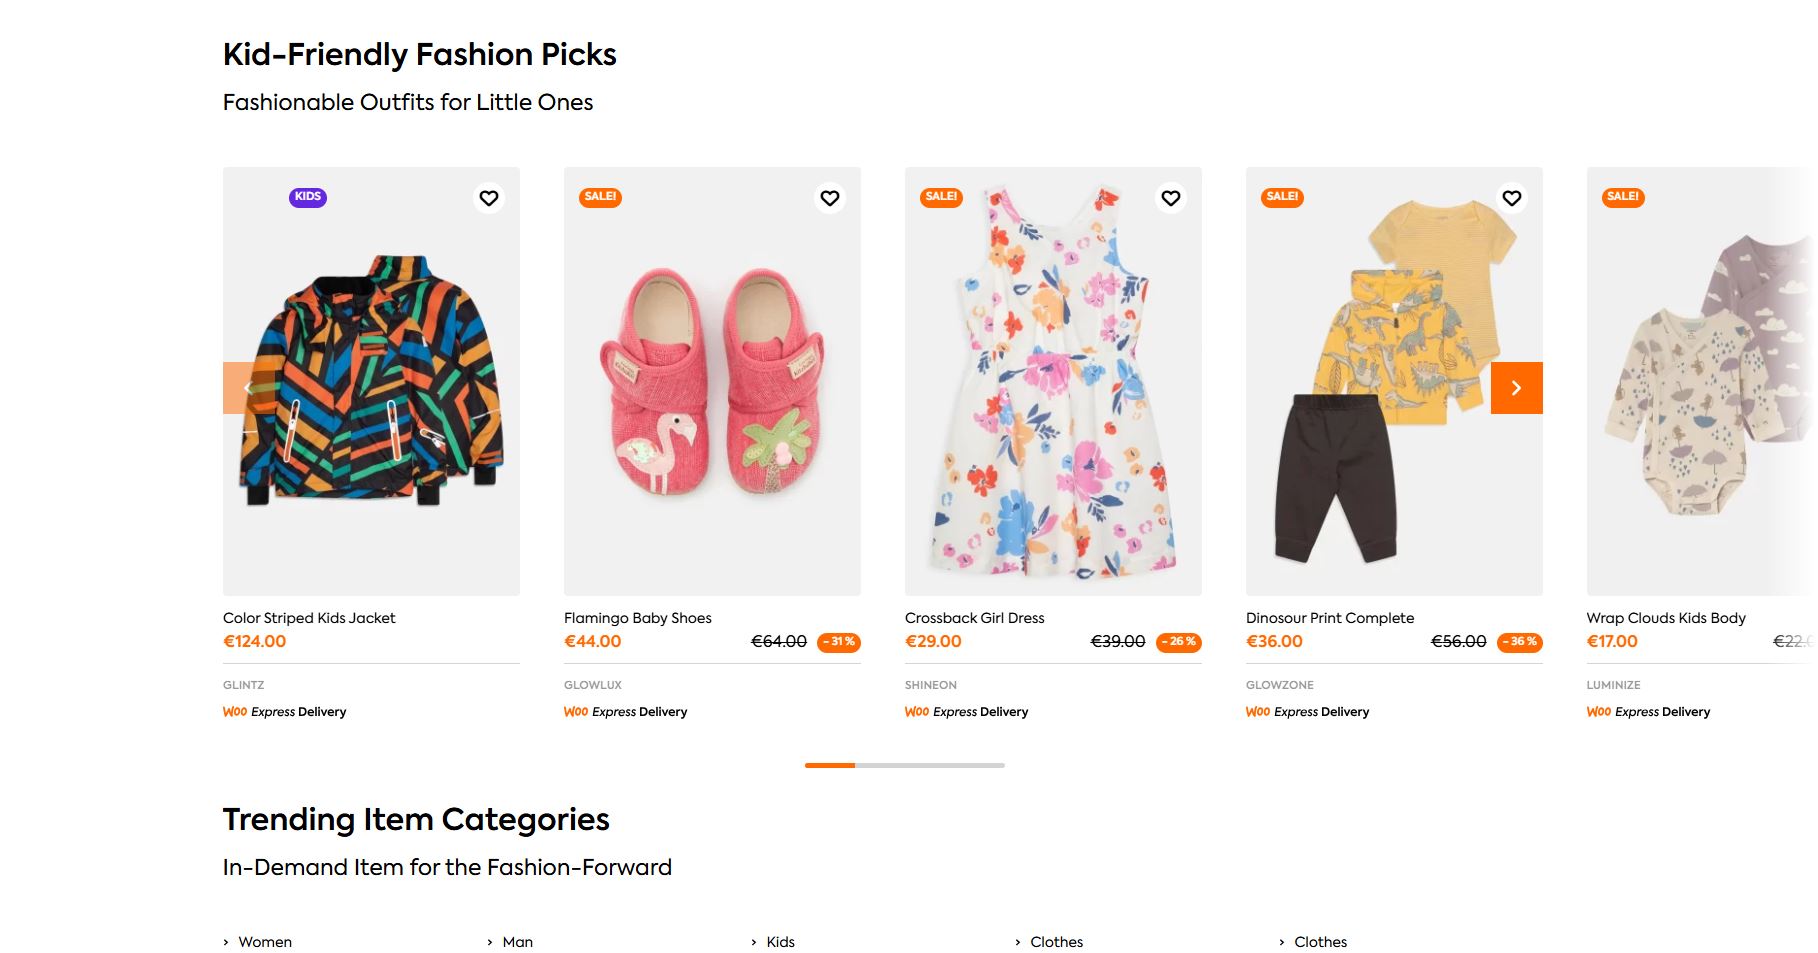Expand the Kids category chevron
This screenshot has width=1818, height=953.
point(753,941)
